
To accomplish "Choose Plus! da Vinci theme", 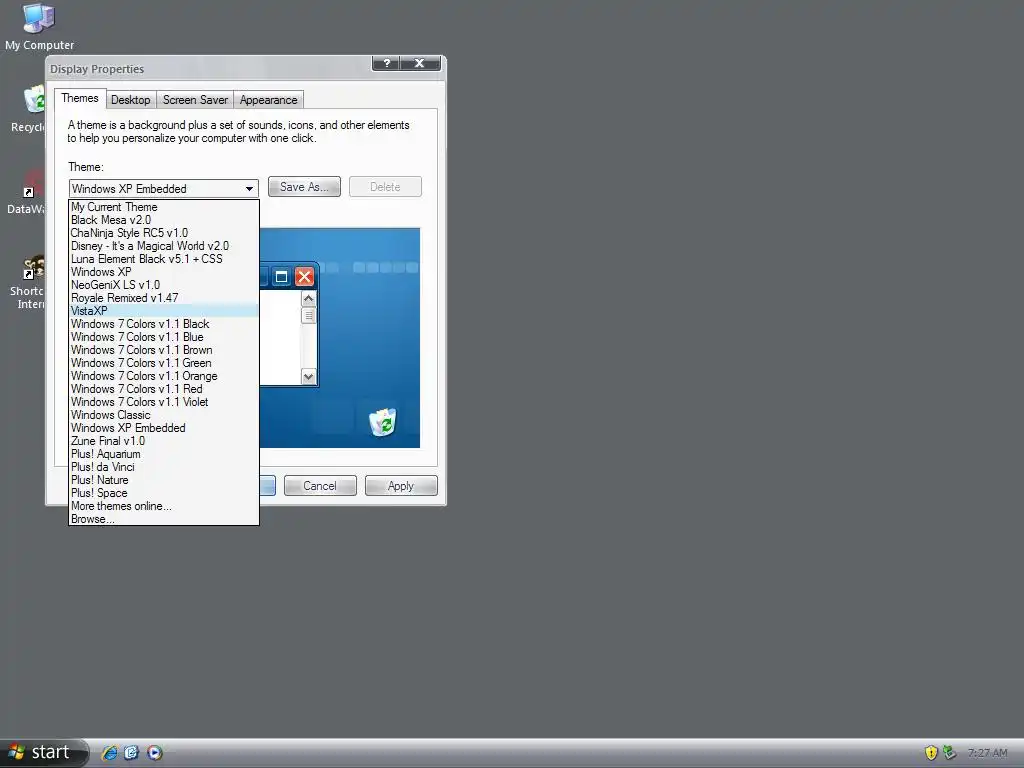I will [164, 468].
